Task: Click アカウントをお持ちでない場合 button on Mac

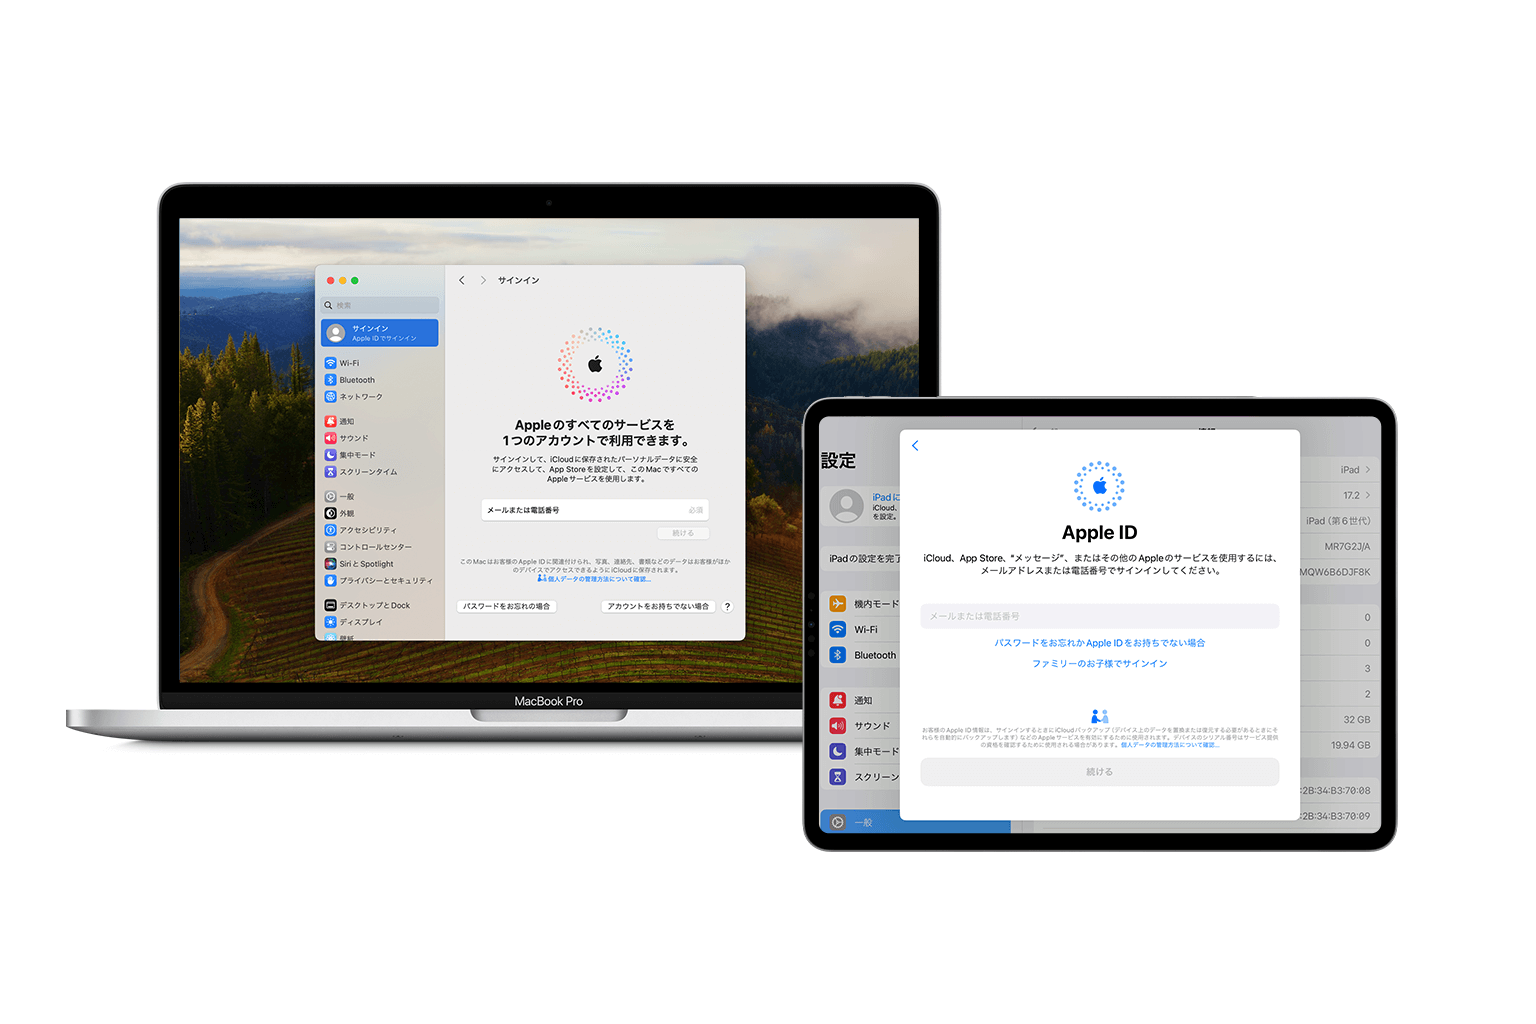Action: point(658,606)
